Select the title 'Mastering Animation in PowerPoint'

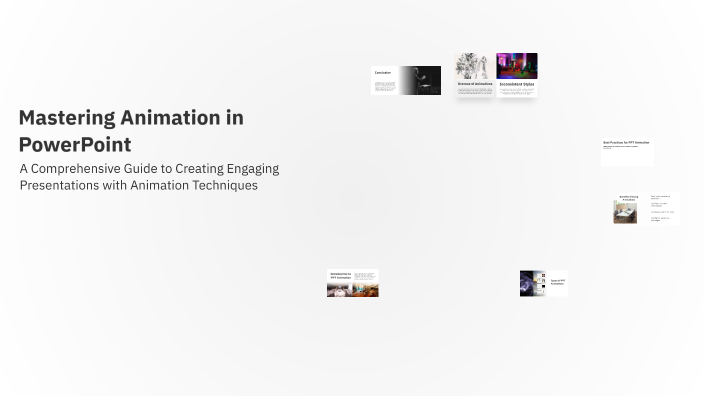131,131
